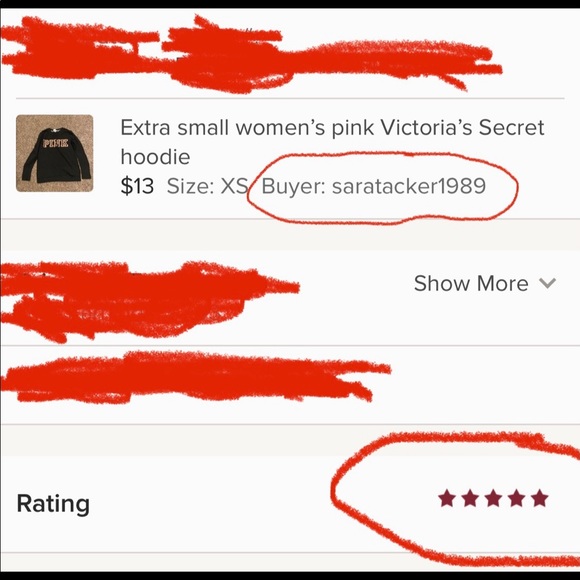The image size is (580, 580).
Task: Click the red scribbled-out header at top
Action: 252,54
